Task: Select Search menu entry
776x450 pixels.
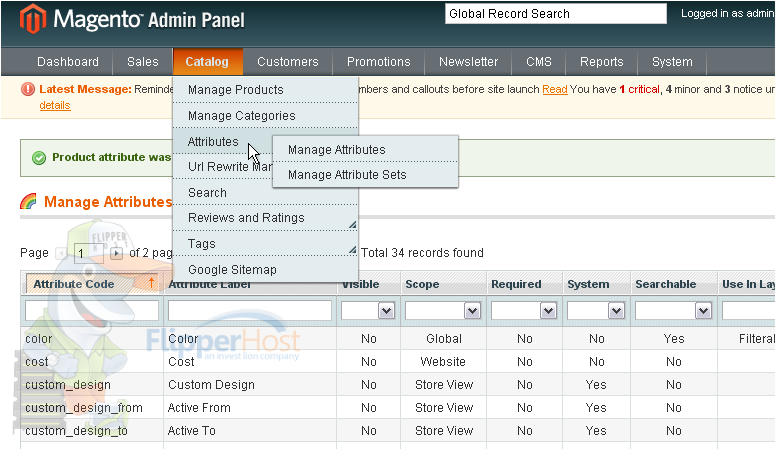Action: point(265,193)
